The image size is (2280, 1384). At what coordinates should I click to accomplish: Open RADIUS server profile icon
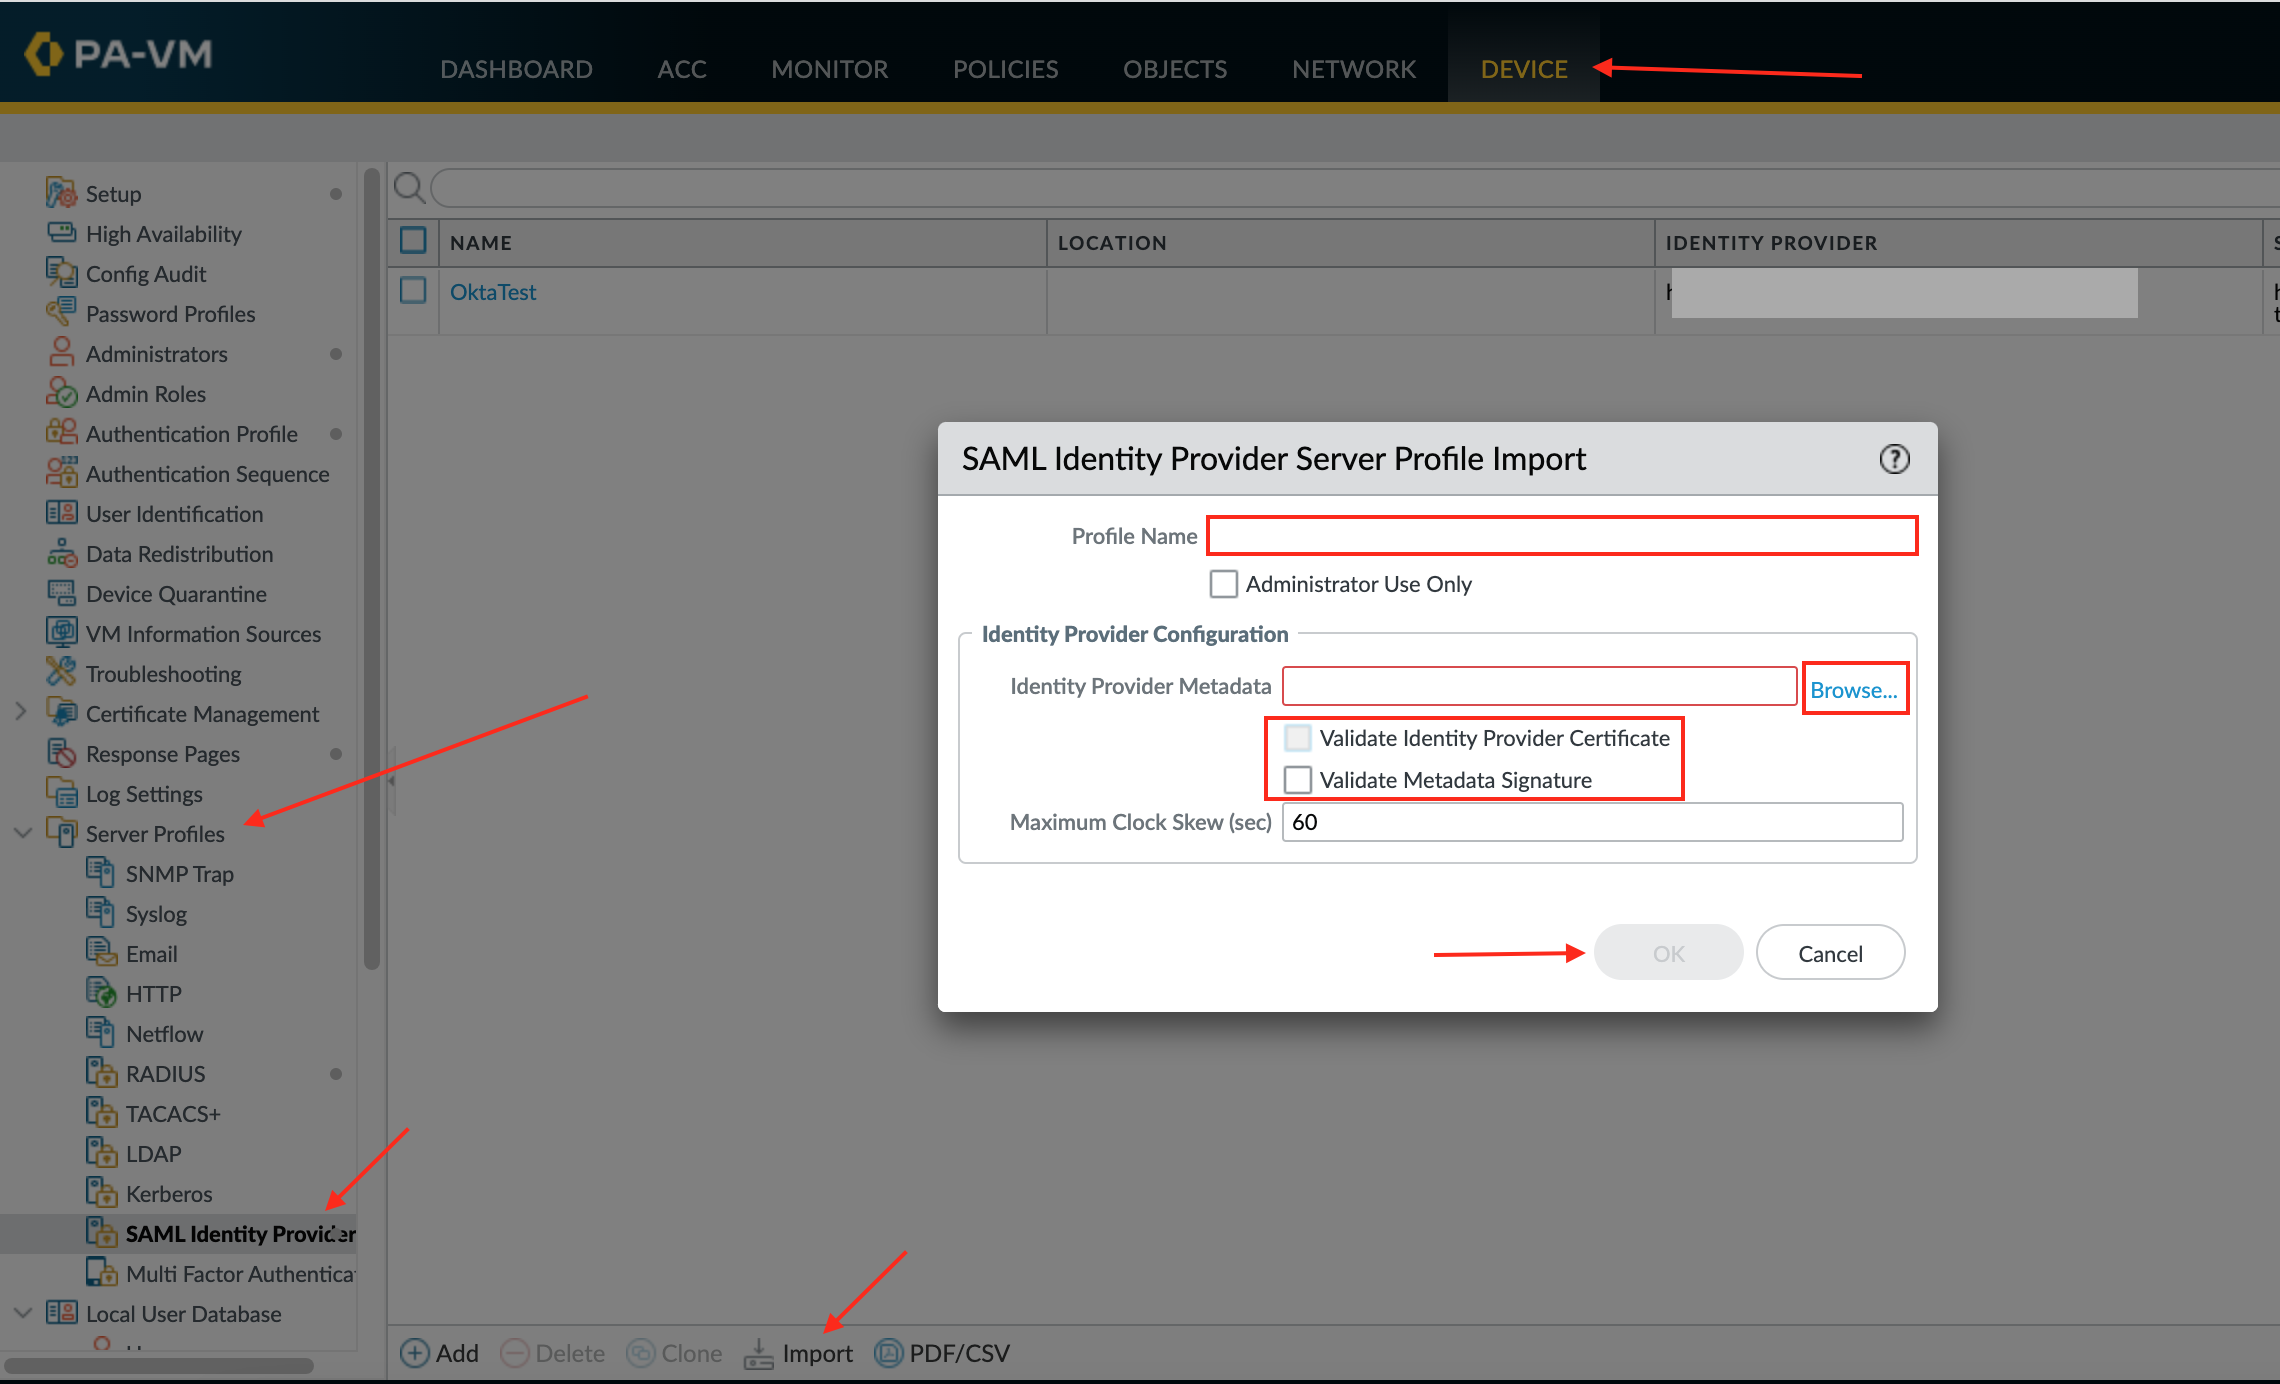tap(101, 1073)
